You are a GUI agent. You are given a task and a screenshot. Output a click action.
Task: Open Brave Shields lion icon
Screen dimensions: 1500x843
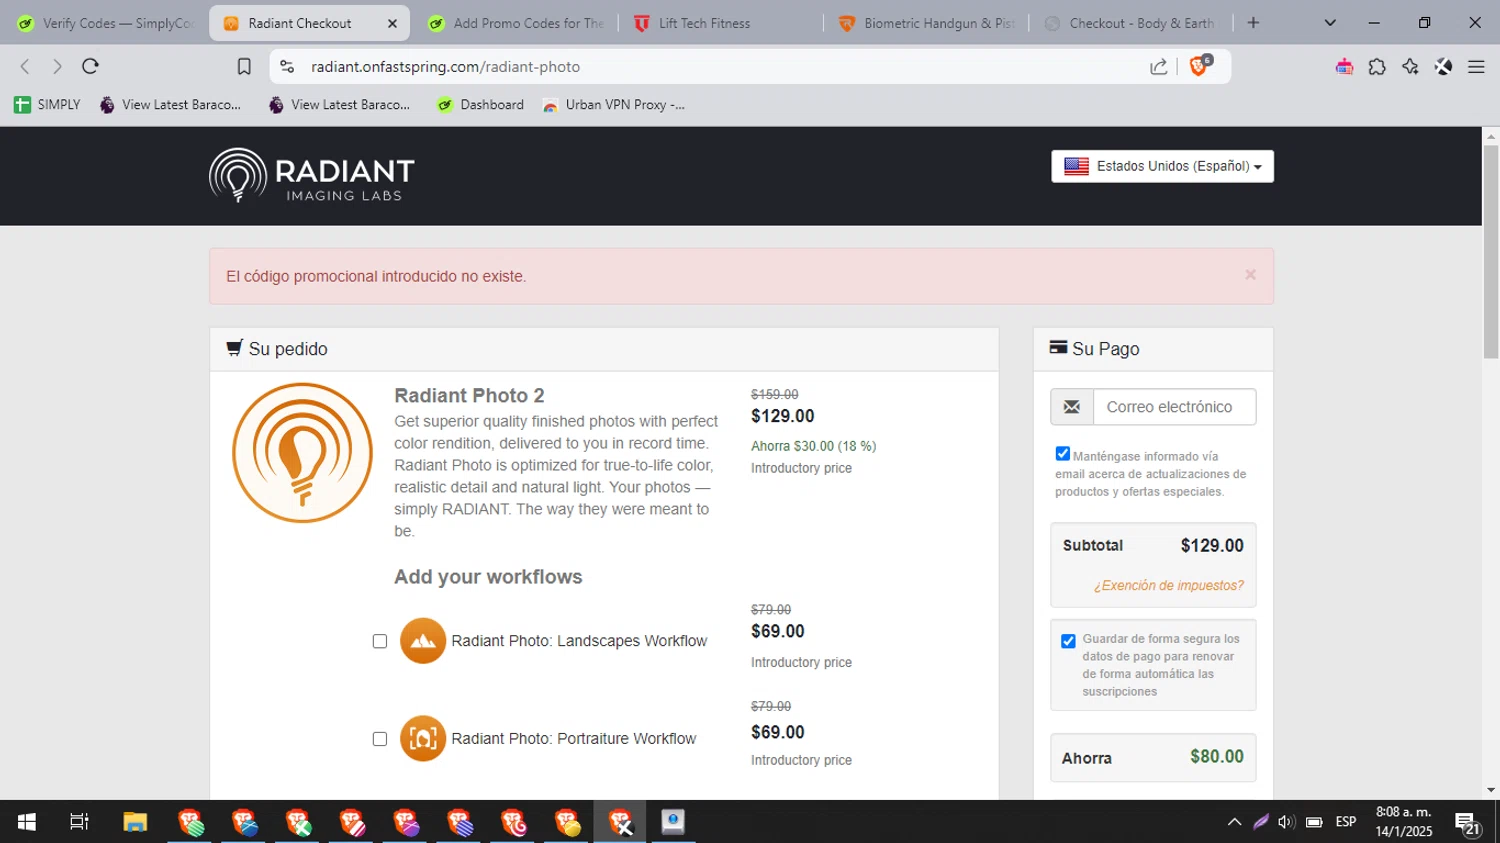click(1199, 67)
